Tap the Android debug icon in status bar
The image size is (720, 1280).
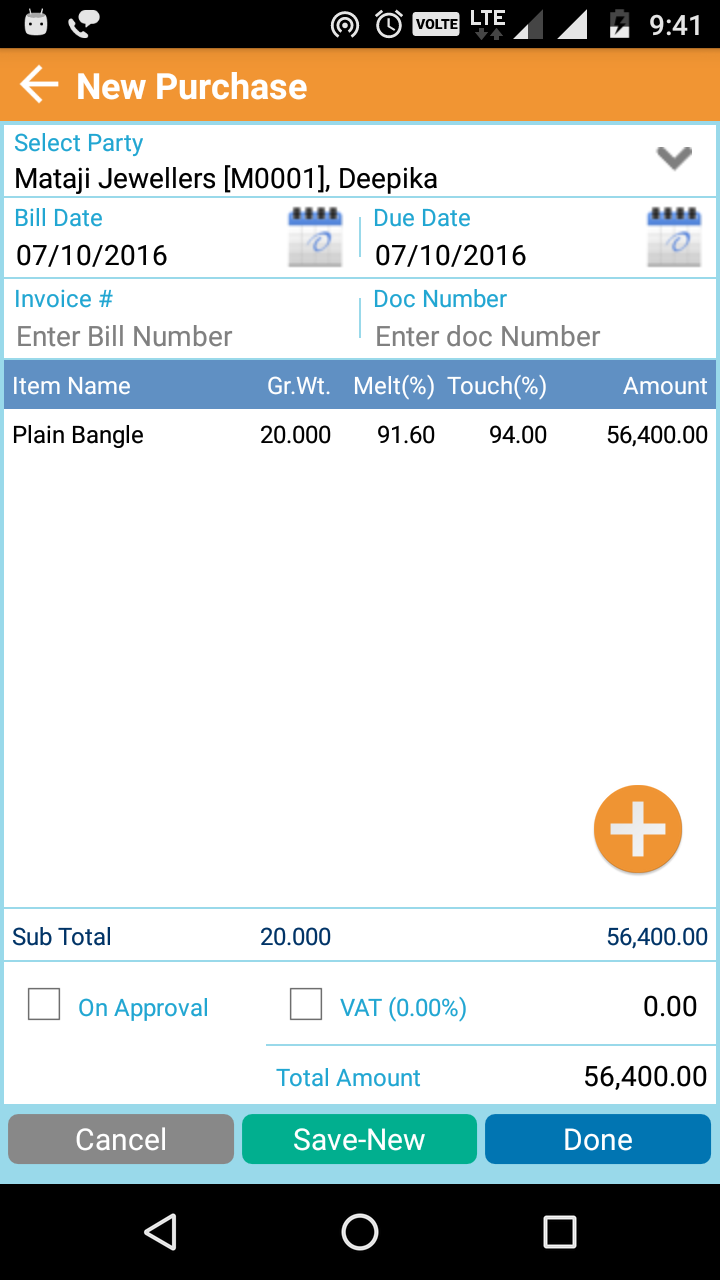point(36,24)
